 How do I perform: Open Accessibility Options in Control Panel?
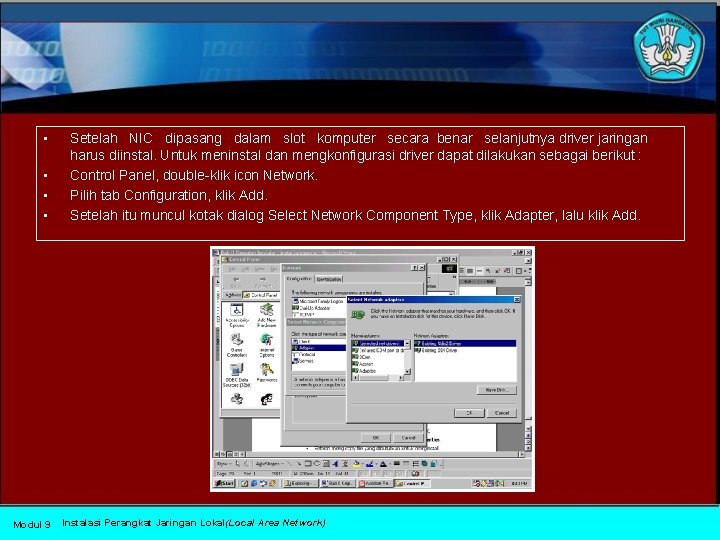click(x=237, y=316)
